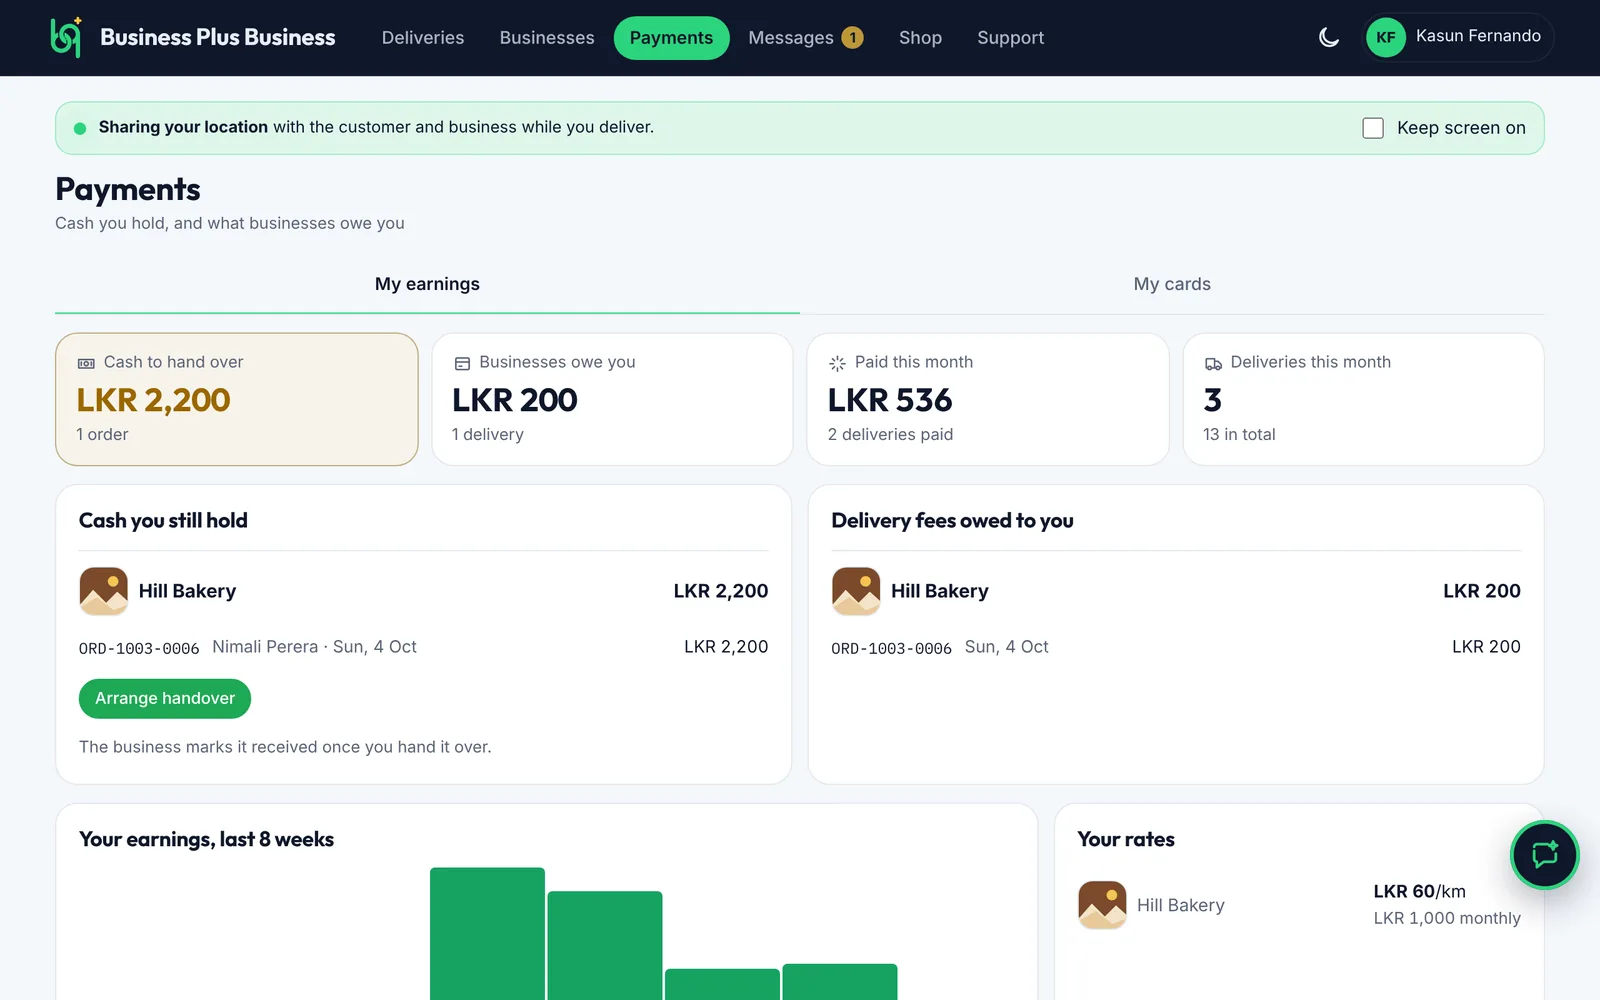Viewport: 1600px width, 1000px height.
Task: Click order ID under Delivery fees owed to you
Action: point(891,648)
